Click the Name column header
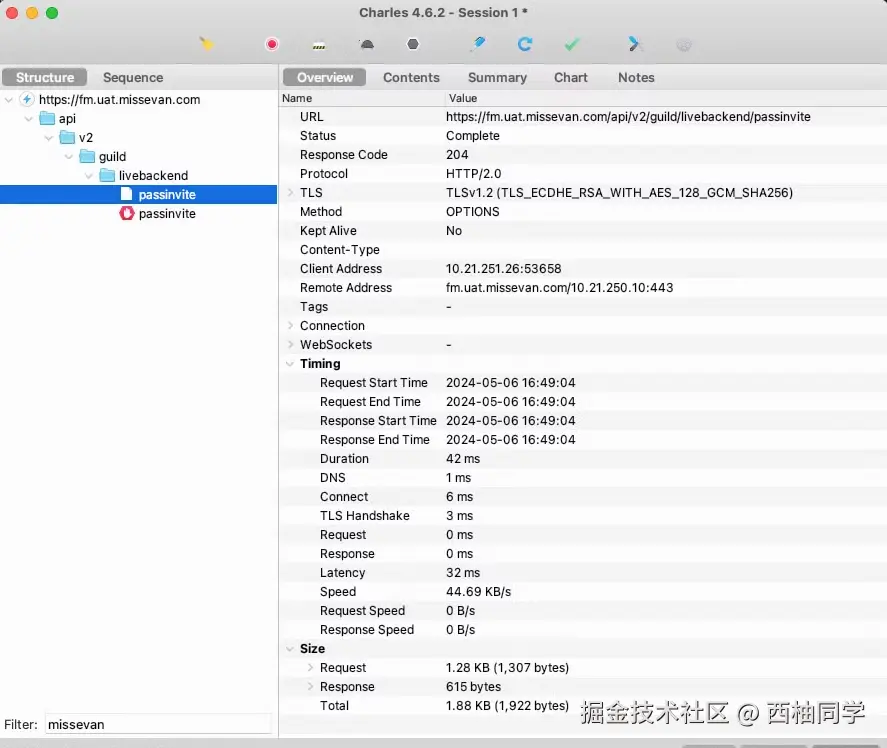 (297, 98)
